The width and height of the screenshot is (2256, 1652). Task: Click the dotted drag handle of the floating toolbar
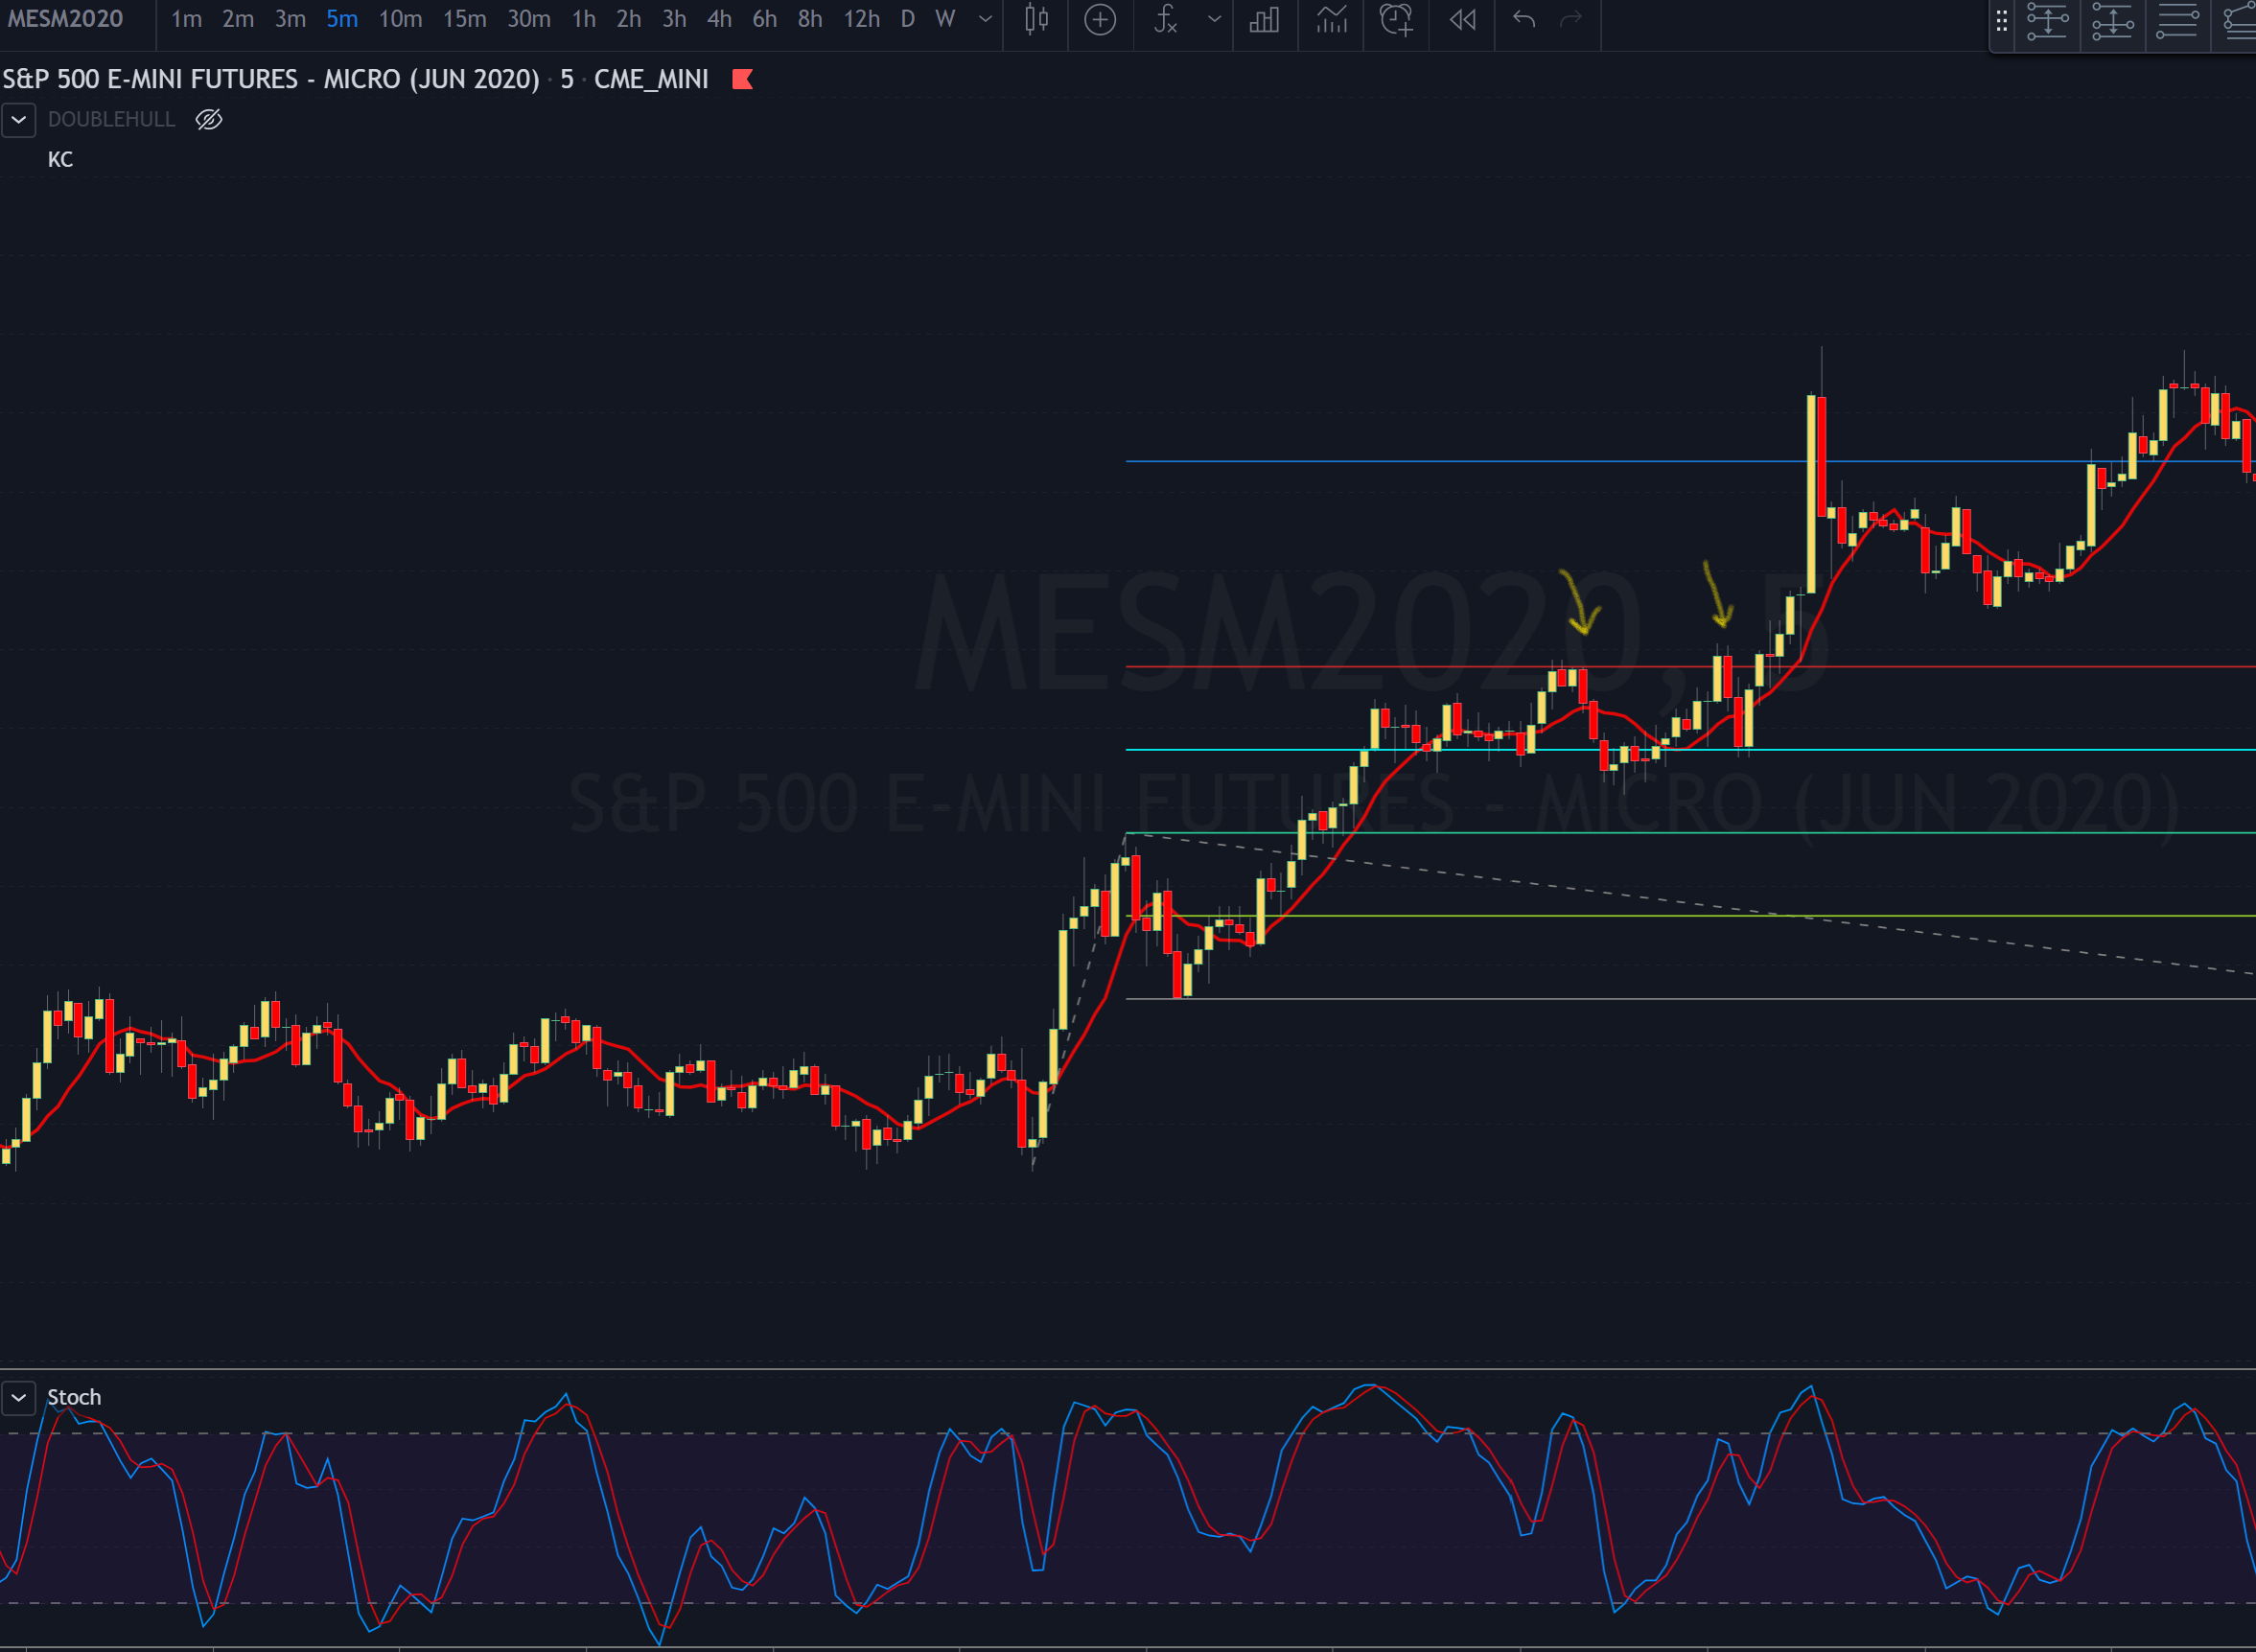[2001, 22]
